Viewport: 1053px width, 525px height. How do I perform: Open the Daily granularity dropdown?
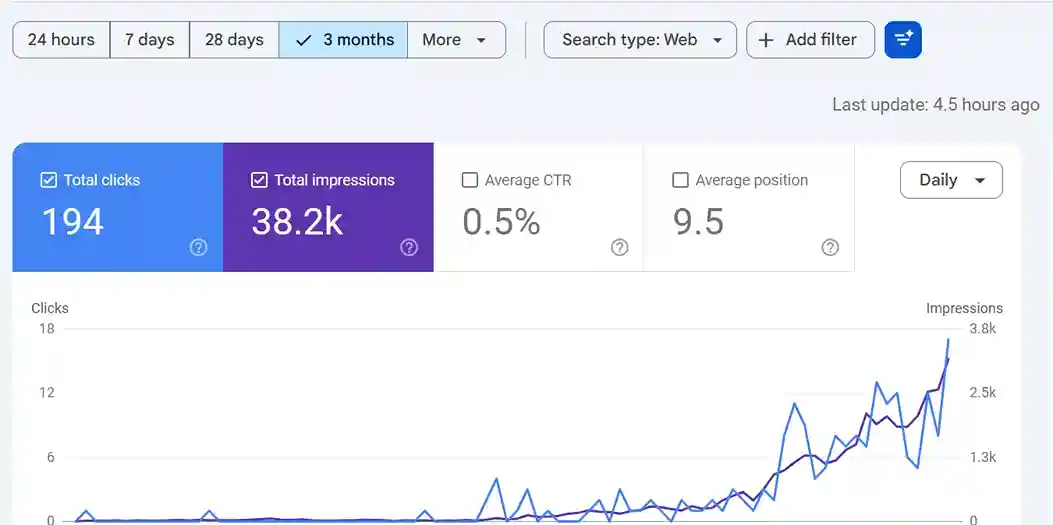pos(952,180)
